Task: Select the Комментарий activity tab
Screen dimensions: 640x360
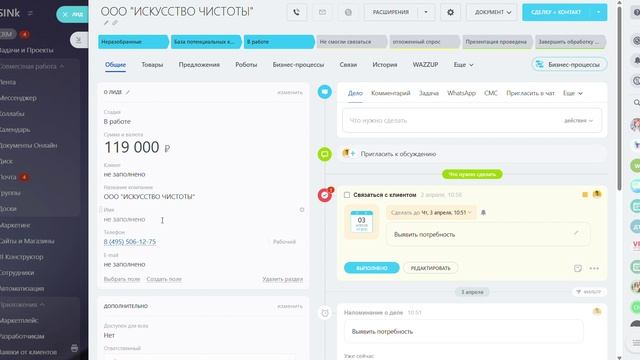Action: click(391, 93)
